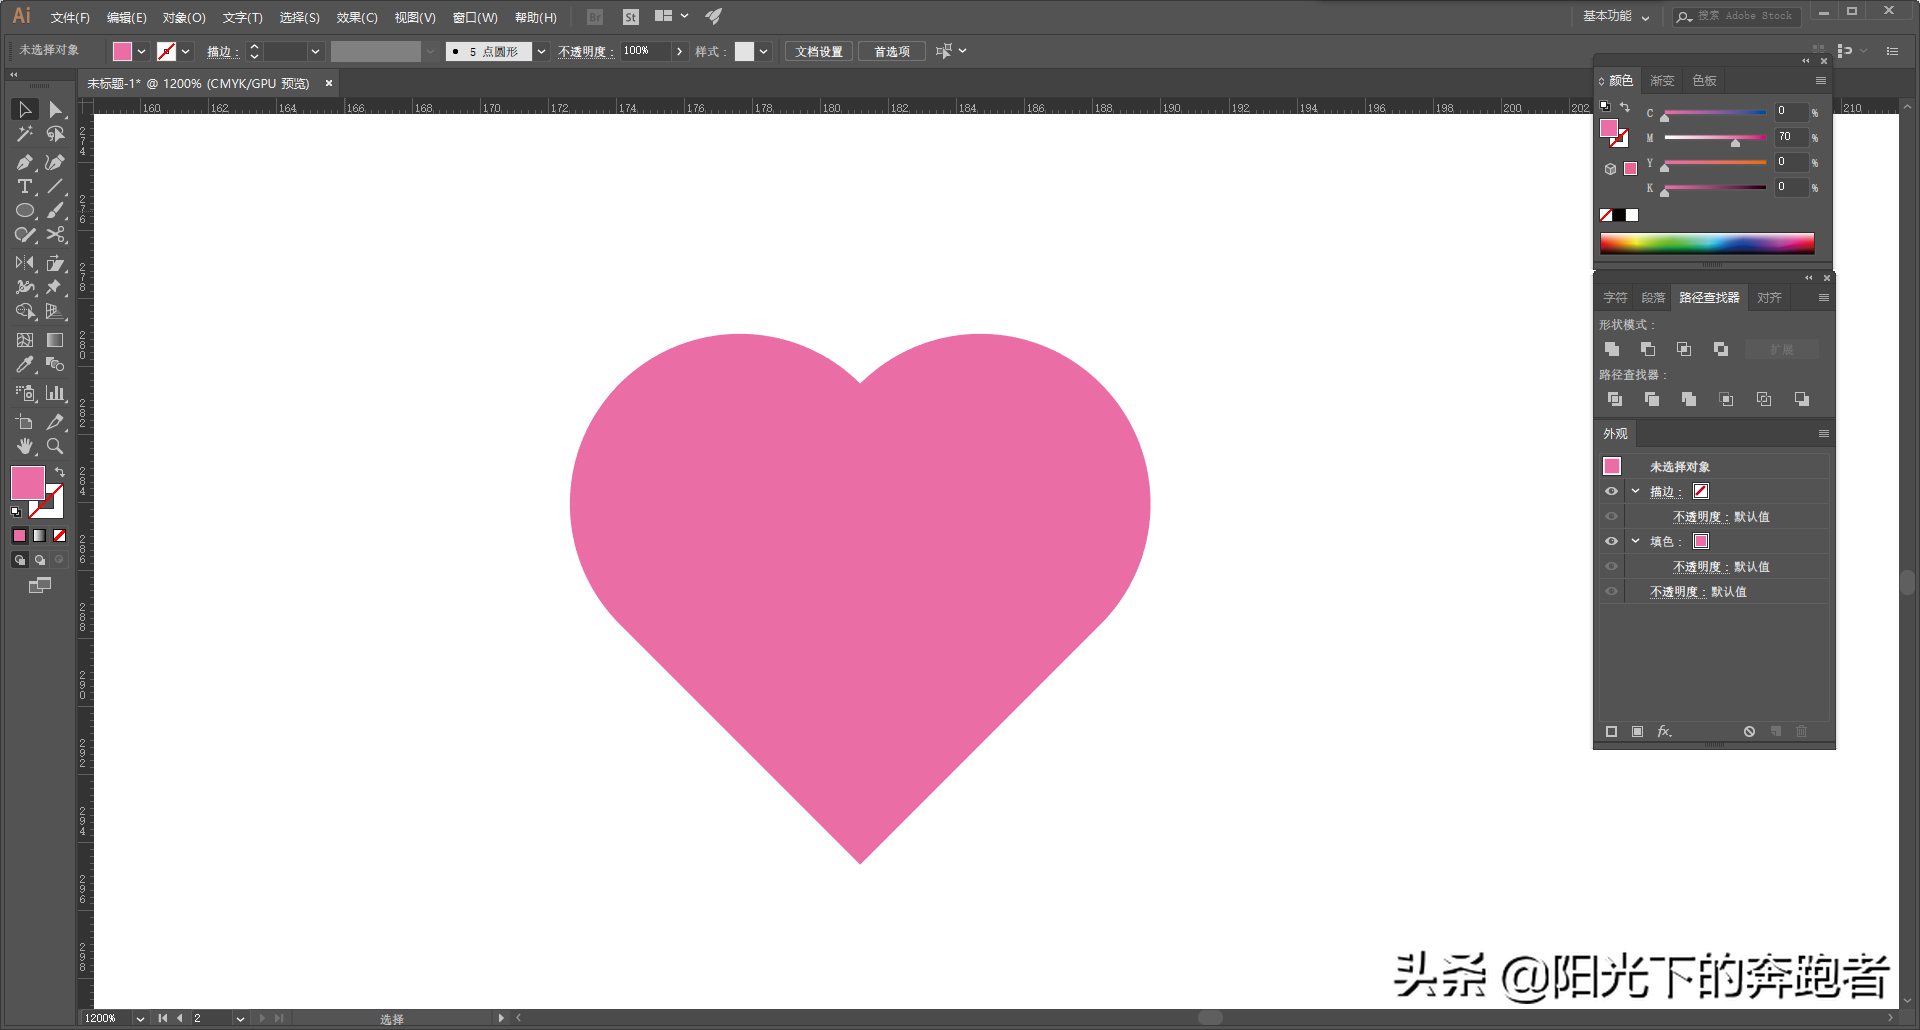Select the Ellipse shape tool
The image size is (1920, 1030).
pos(24,211)
